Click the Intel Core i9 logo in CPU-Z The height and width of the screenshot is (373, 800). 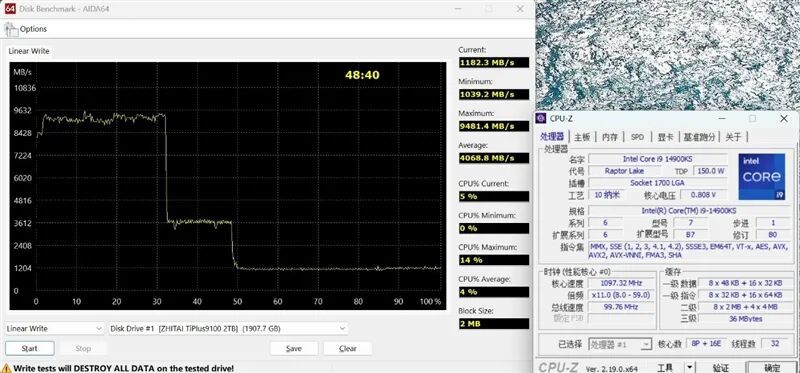click(x=762, y=177)
